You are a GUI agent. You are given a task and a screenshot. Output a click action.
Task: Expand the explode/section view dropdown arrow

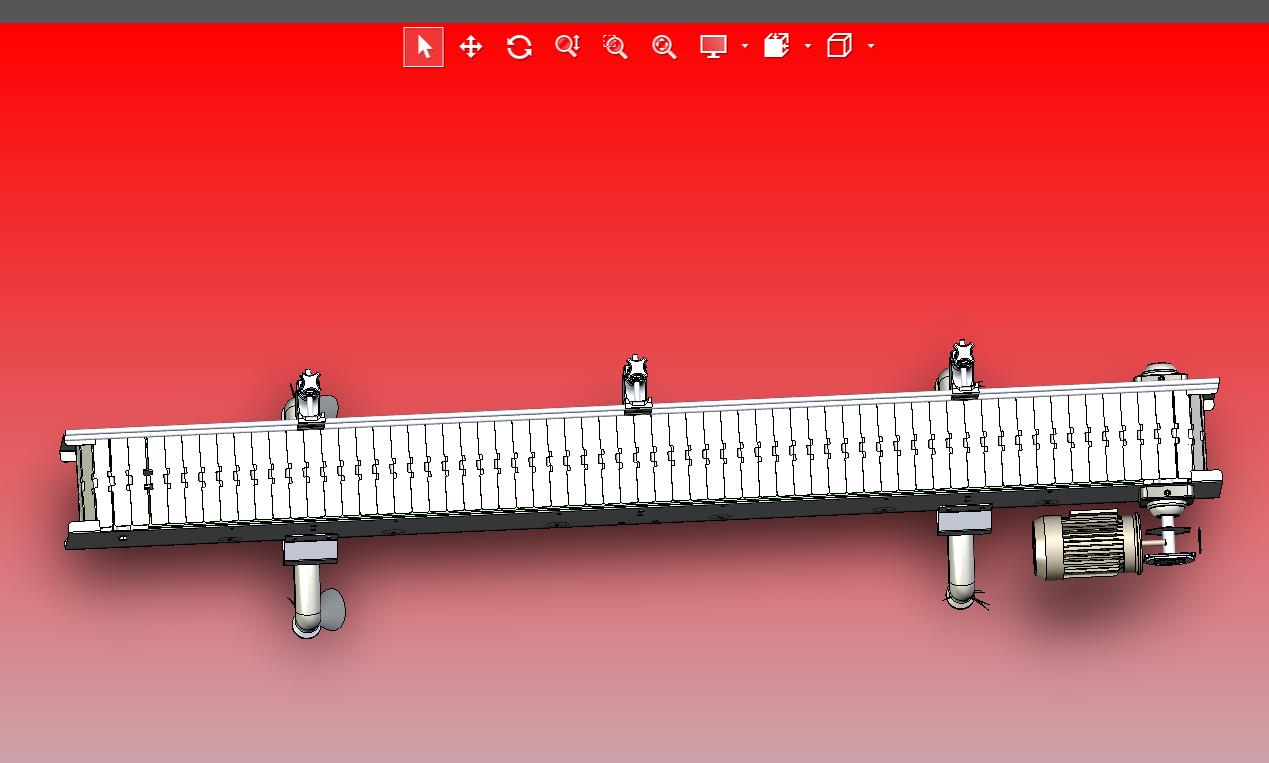(808, 47)
